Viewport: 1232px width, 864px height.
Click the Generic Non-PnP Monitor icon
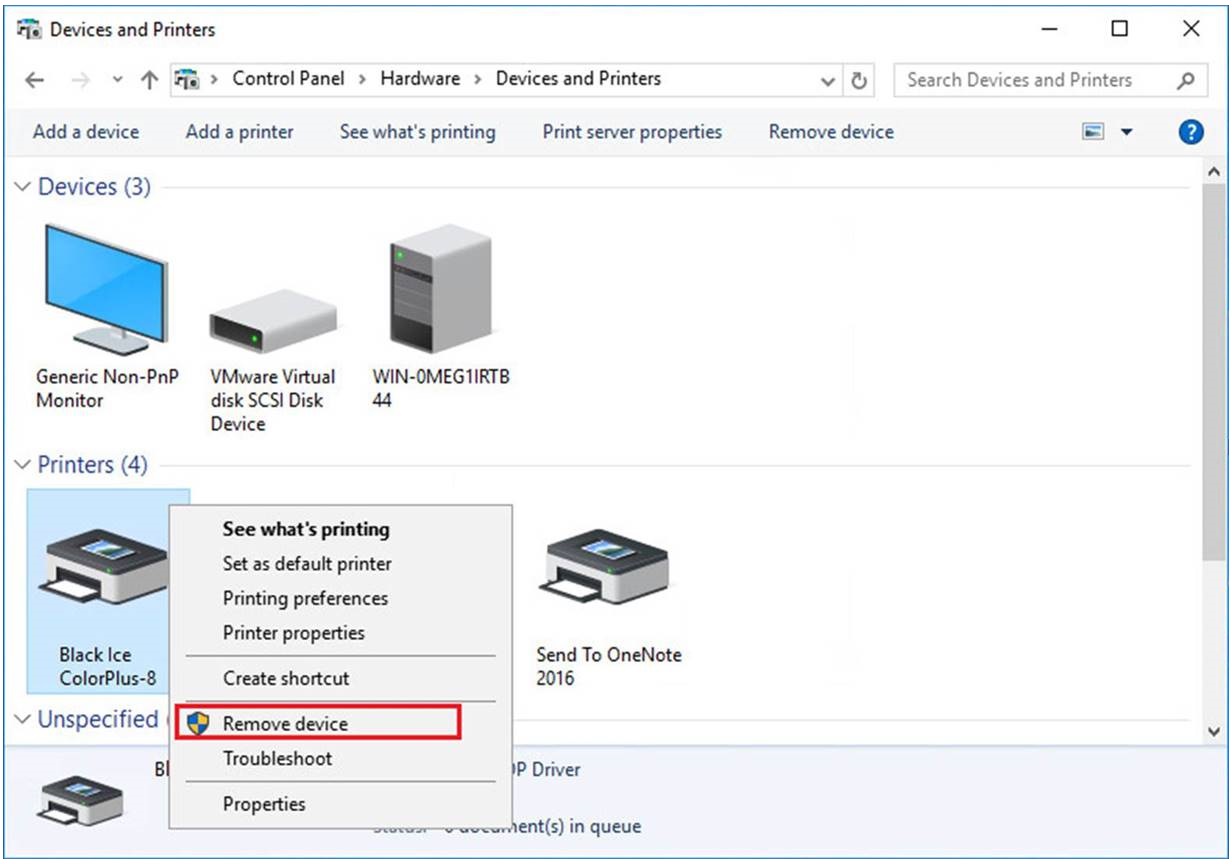(104, 288)
